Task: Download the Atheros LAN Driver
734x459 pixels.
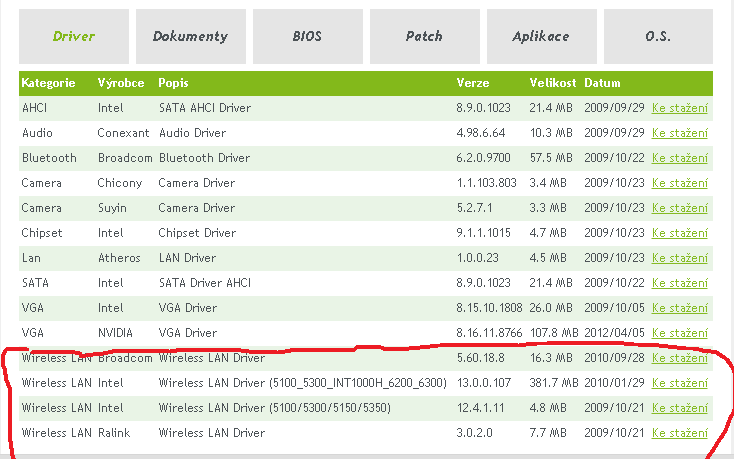Action: coord(679,258)
